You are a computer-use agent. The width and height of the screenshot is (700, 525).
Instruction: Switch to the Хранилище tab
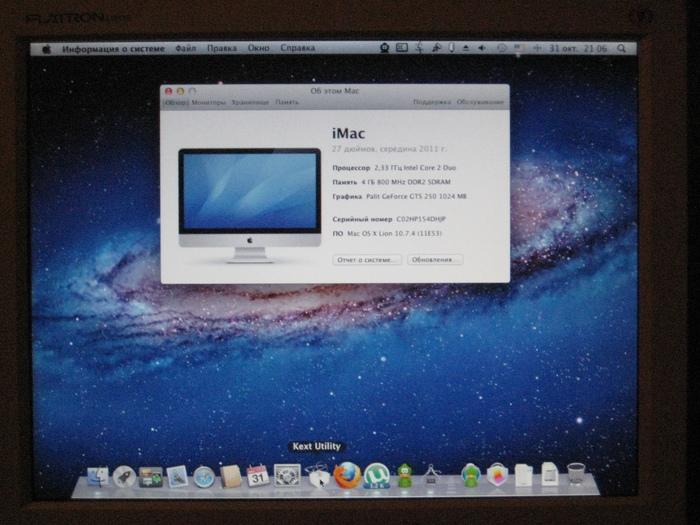(250, 103)
